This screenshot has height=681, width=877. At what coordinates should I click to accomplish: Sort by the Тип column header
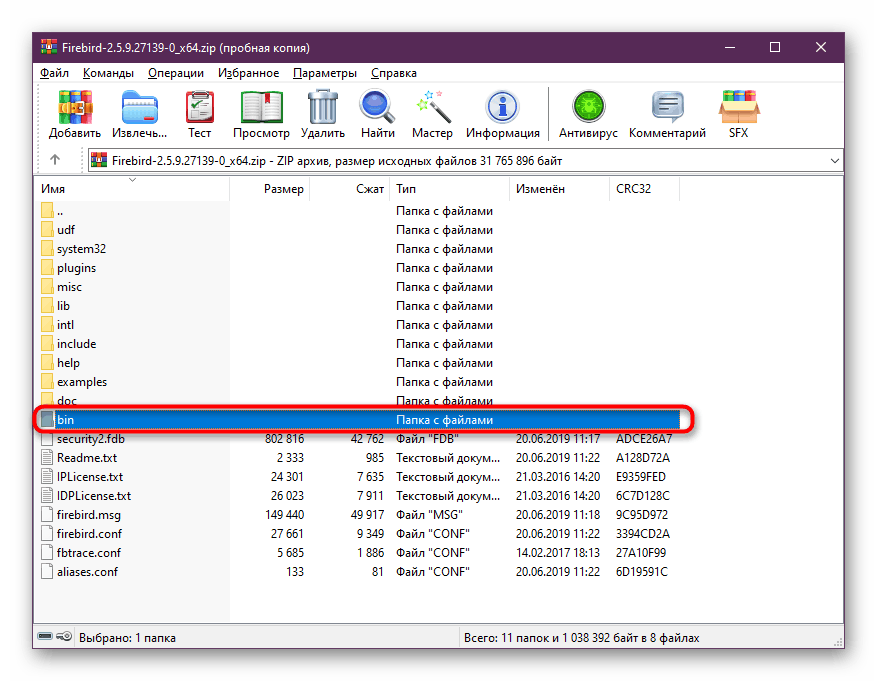(450, 189)
